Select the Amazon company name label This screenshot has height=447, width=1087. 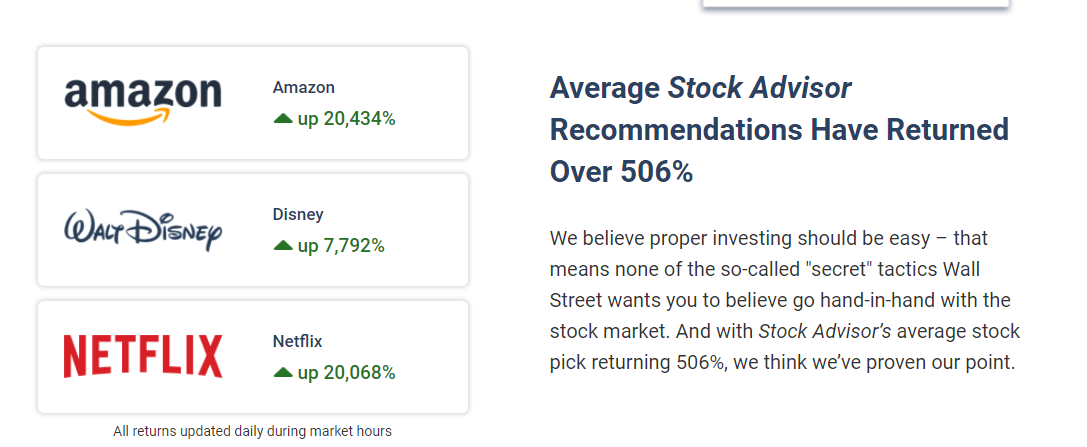click(x=304, y=88)
